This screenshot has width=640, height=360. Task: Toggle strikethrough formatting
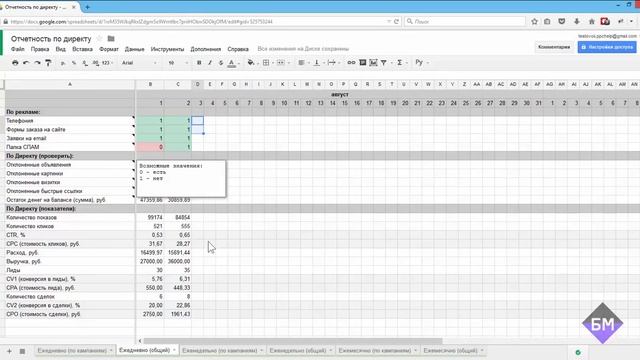point(221,63)
